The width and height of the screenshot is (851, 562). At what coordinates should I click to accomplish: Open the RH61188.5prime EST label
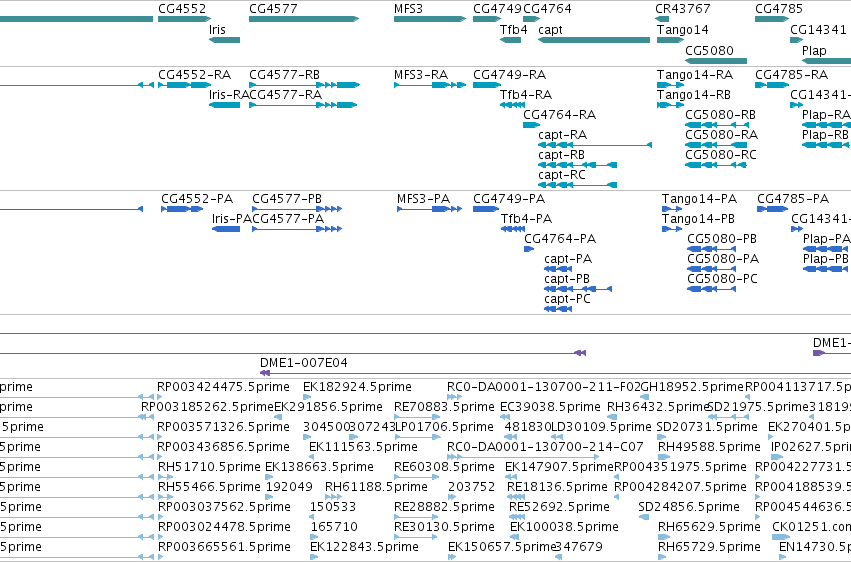tap(376, 487)
